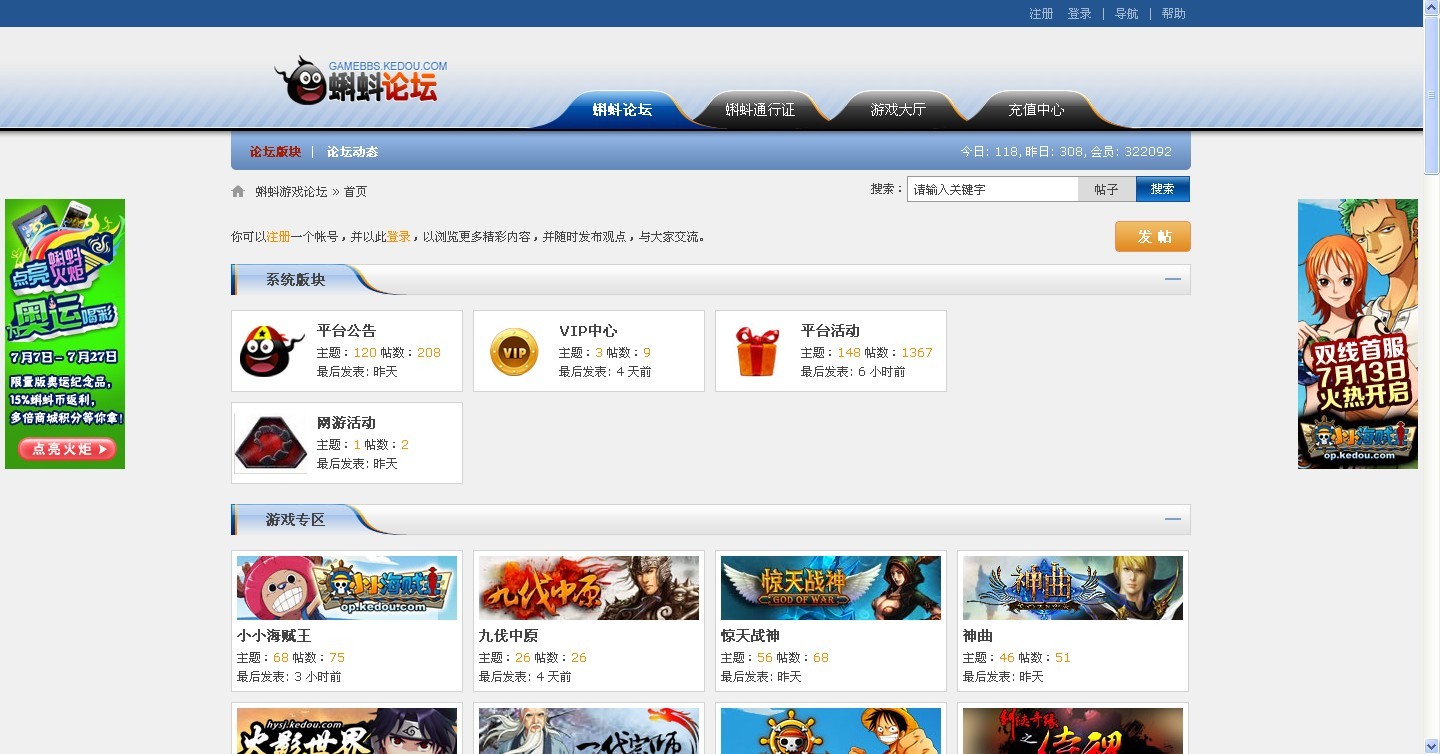This screenshot has height=754, width=1440.
Task: Open the home icon in breadcrumb
Action: [x=238, y=191]
